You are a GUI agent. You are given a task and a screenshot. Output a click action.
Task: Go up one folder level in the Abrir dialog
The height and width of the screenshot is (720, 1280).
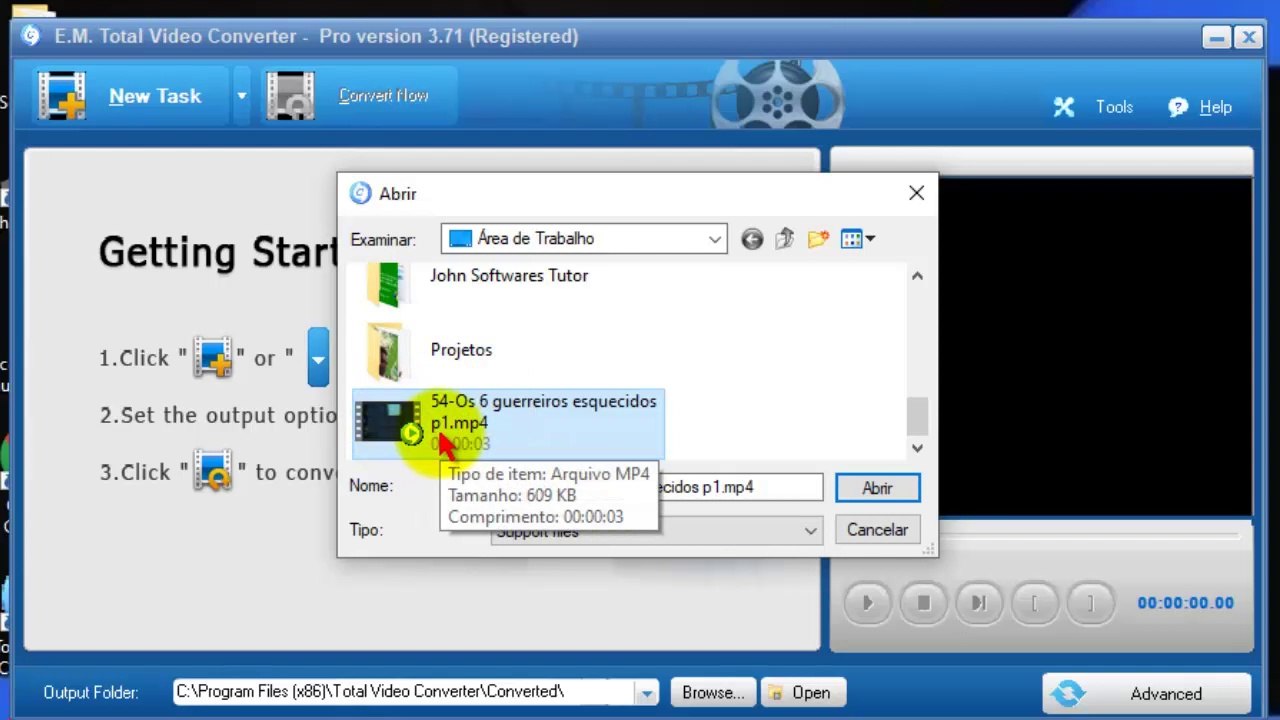[x=785, y=239]
